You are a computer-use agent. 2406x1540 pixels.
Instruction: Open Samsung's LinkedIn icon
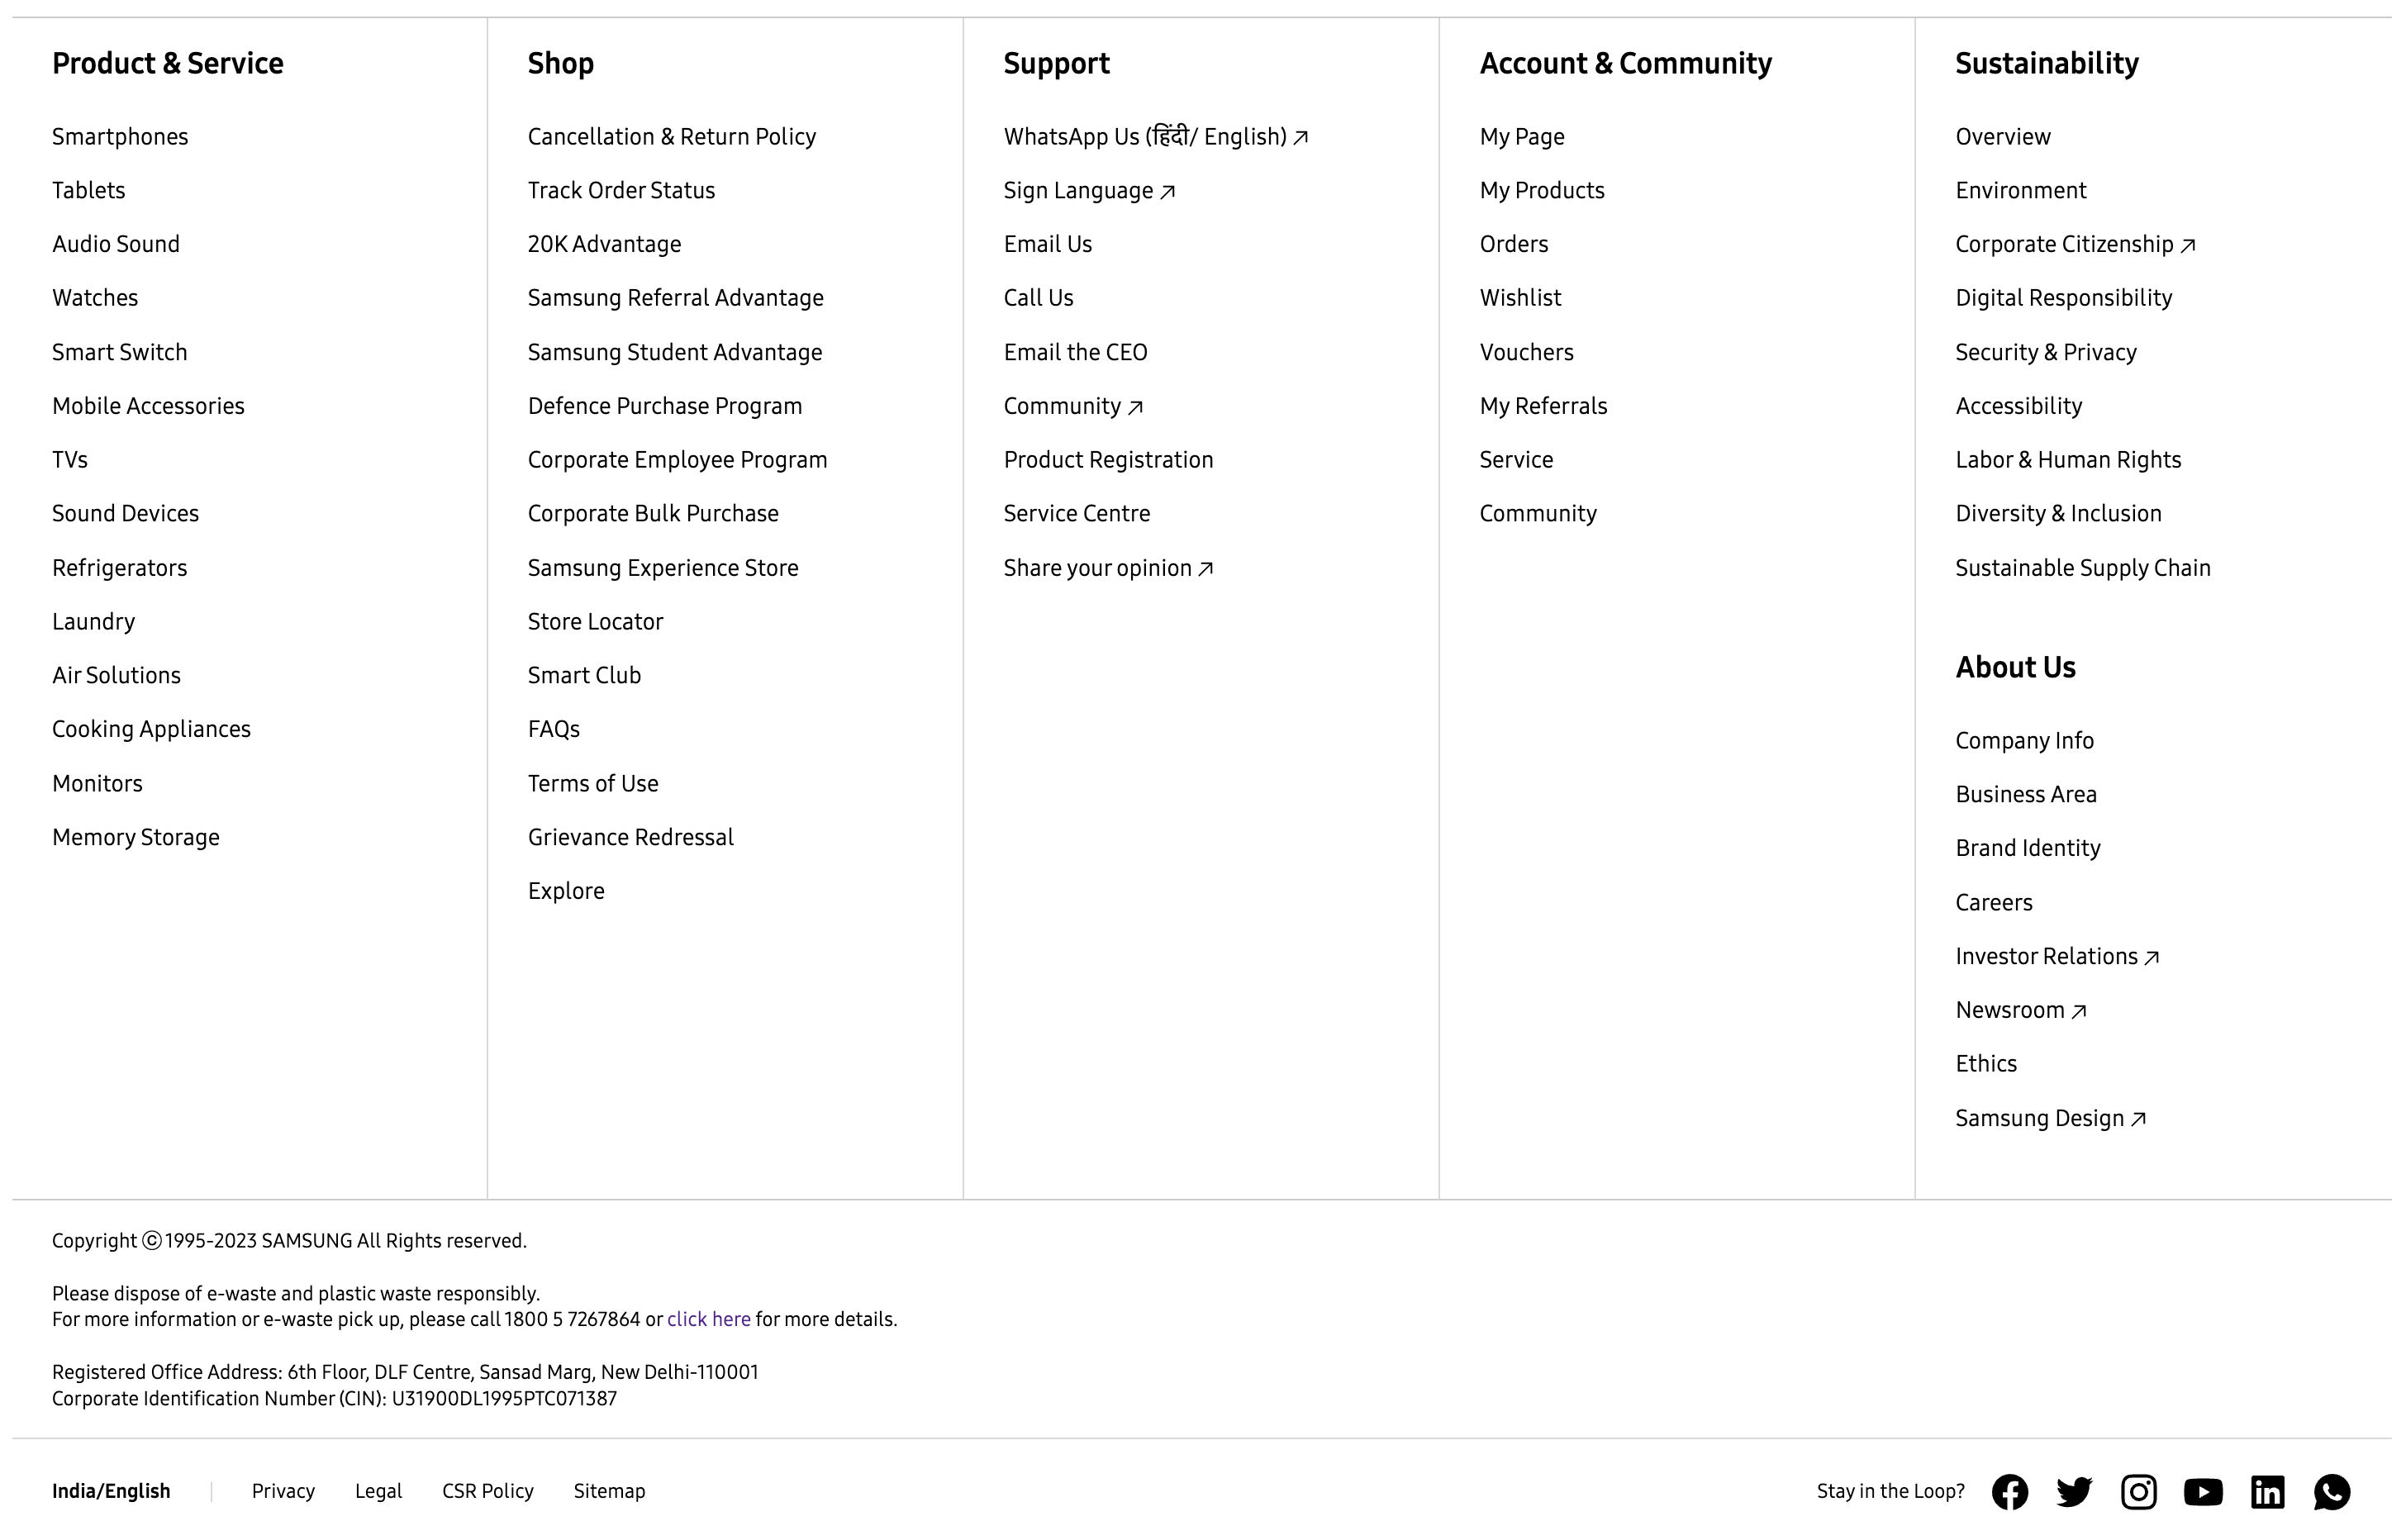[2267, 1492]
